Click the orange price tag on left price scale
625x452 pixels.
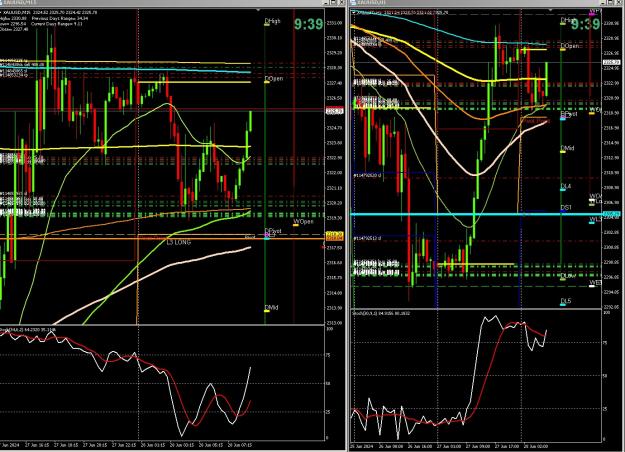[335, 236]
